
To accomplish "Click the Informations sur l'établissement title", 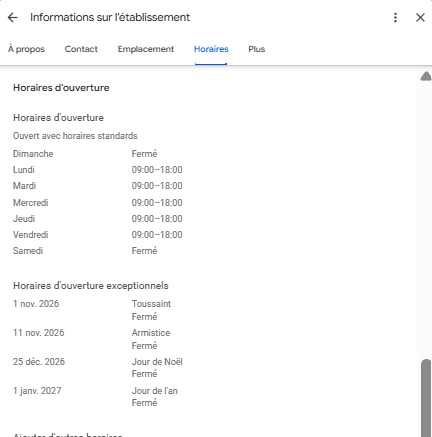I will (x=110, y=17).
